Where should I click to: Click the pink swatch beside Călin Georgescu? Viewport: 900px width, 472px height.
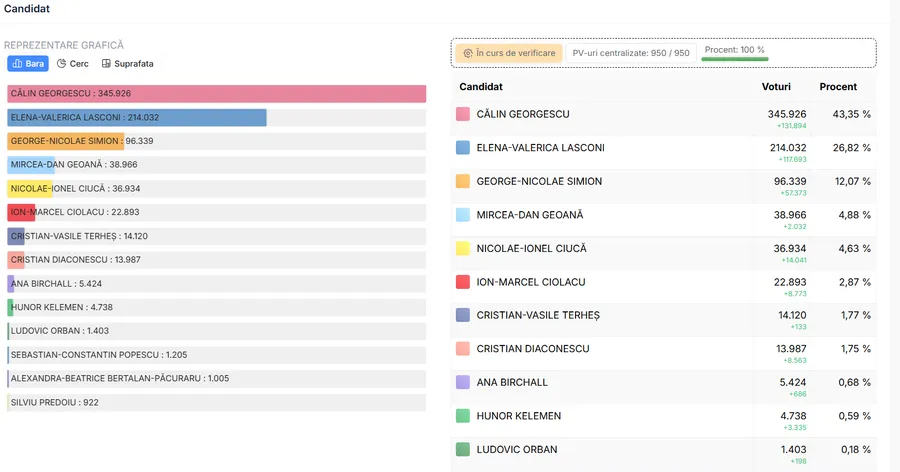[463, 114]
